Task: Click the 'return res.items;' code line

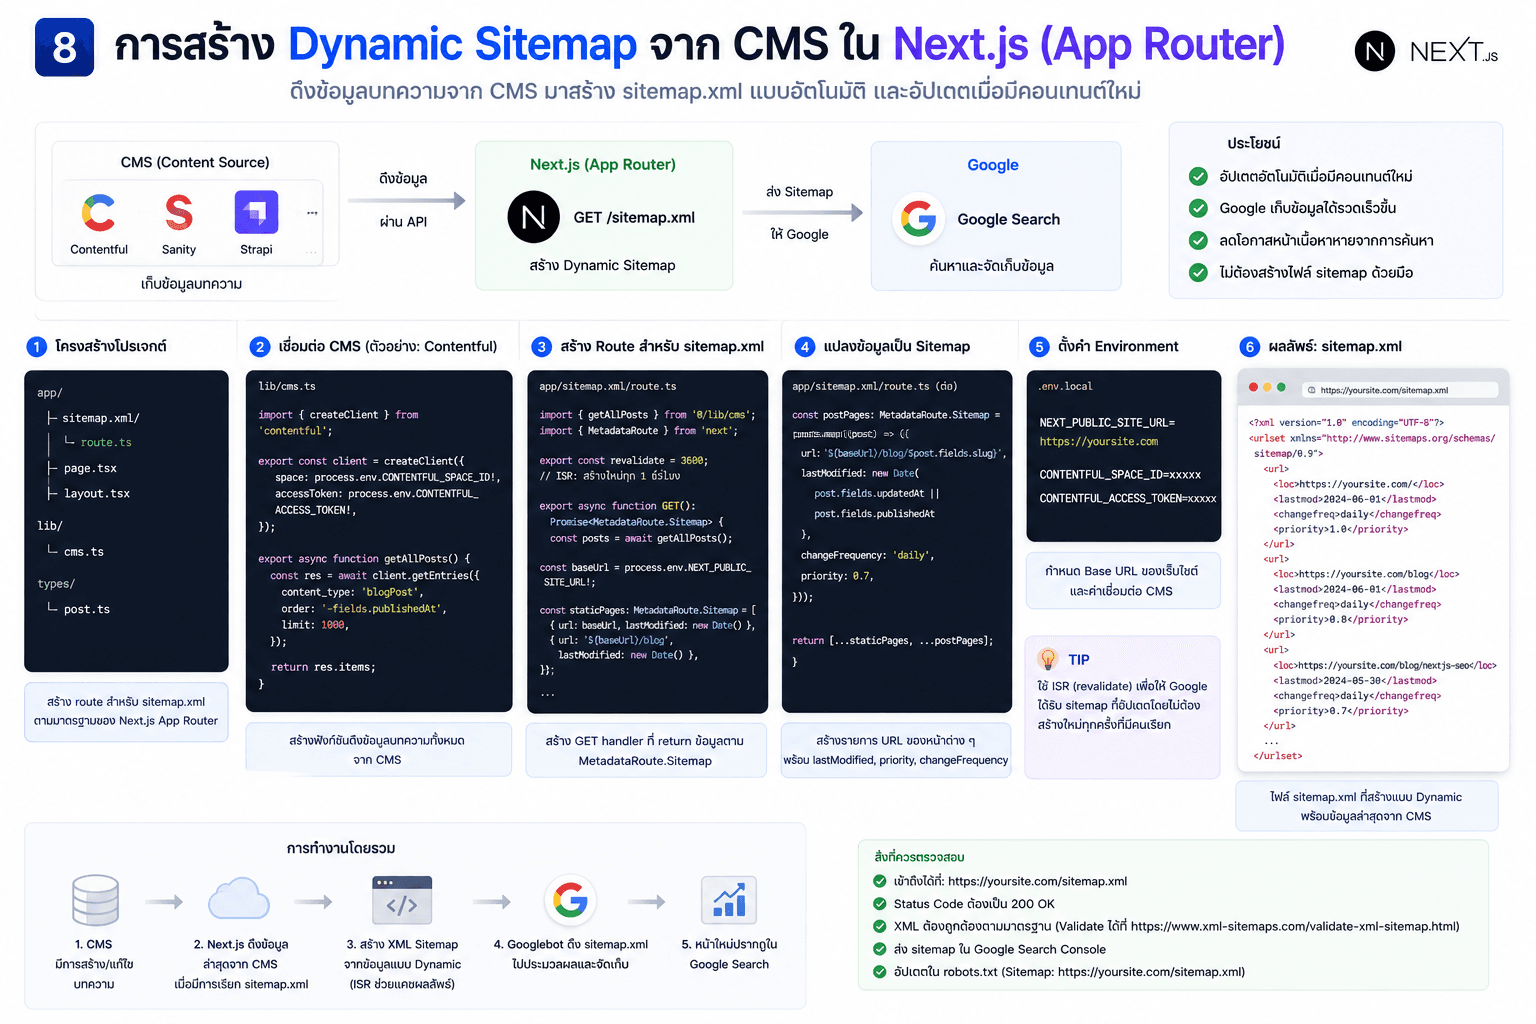Action: [323, 667]
